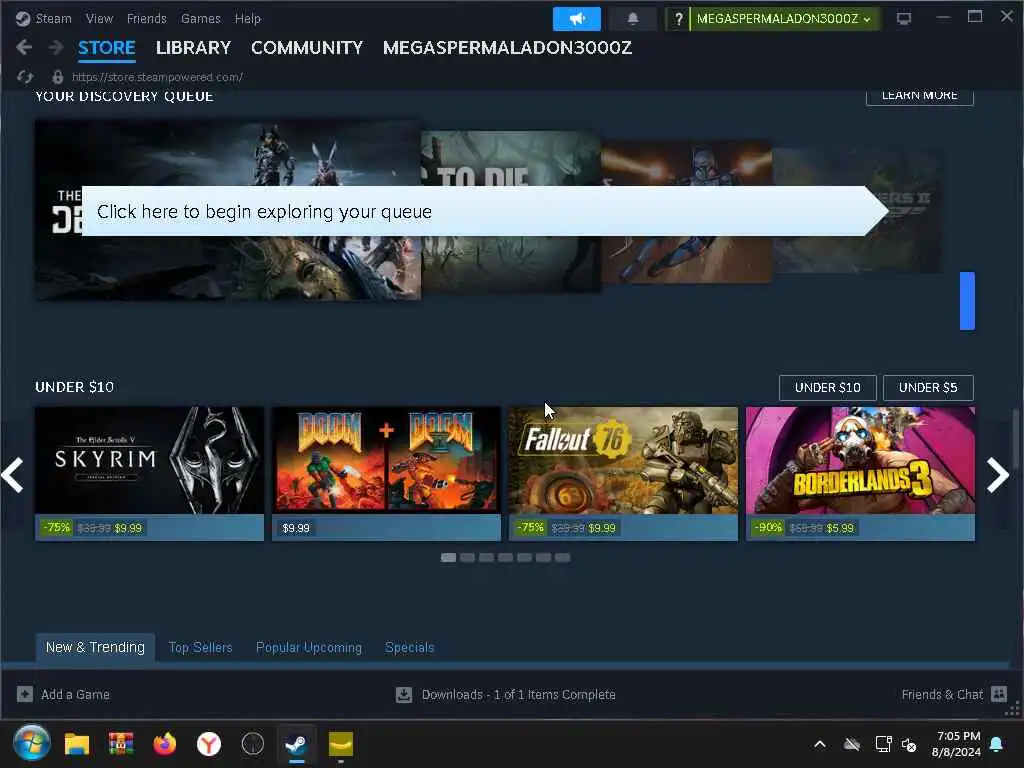Go back with the left arrow
Image resolution: width=1024 pixels, height=768 pixels.
pos(24,47)
